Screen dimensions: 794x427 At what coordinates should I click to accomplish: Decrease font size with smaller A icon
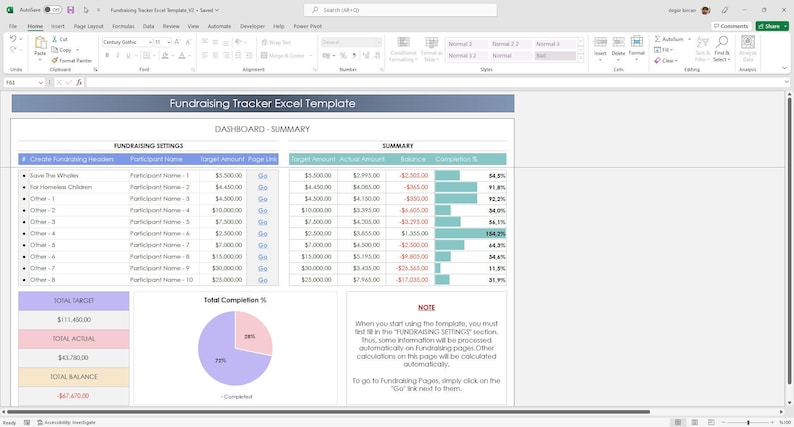click(x=188, y=42)
